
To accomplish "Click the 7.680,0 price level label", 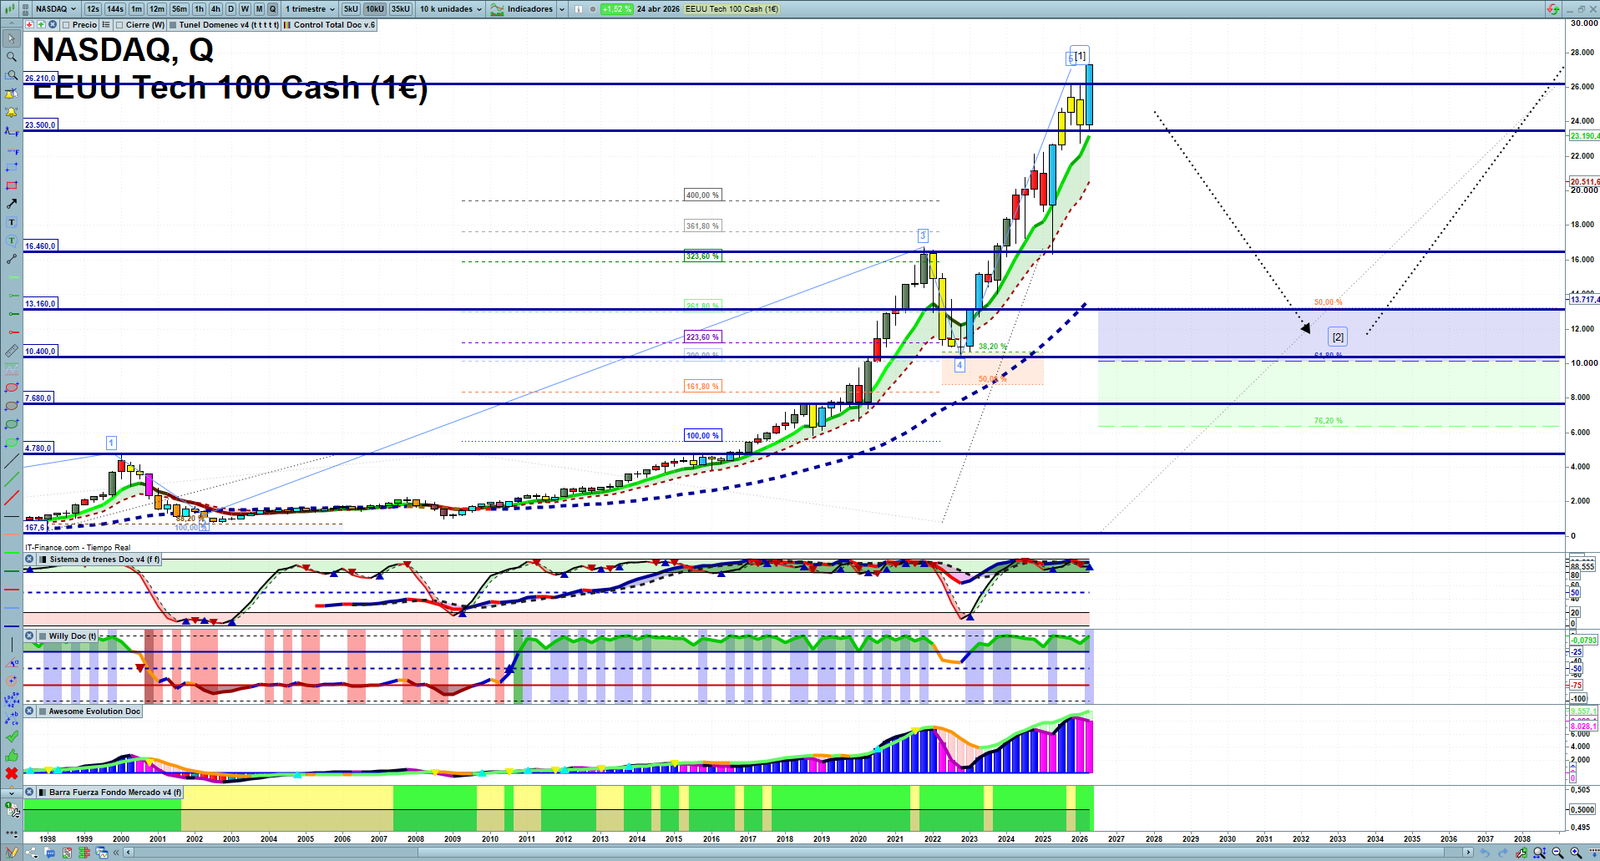I will click(x=39, y=398).
